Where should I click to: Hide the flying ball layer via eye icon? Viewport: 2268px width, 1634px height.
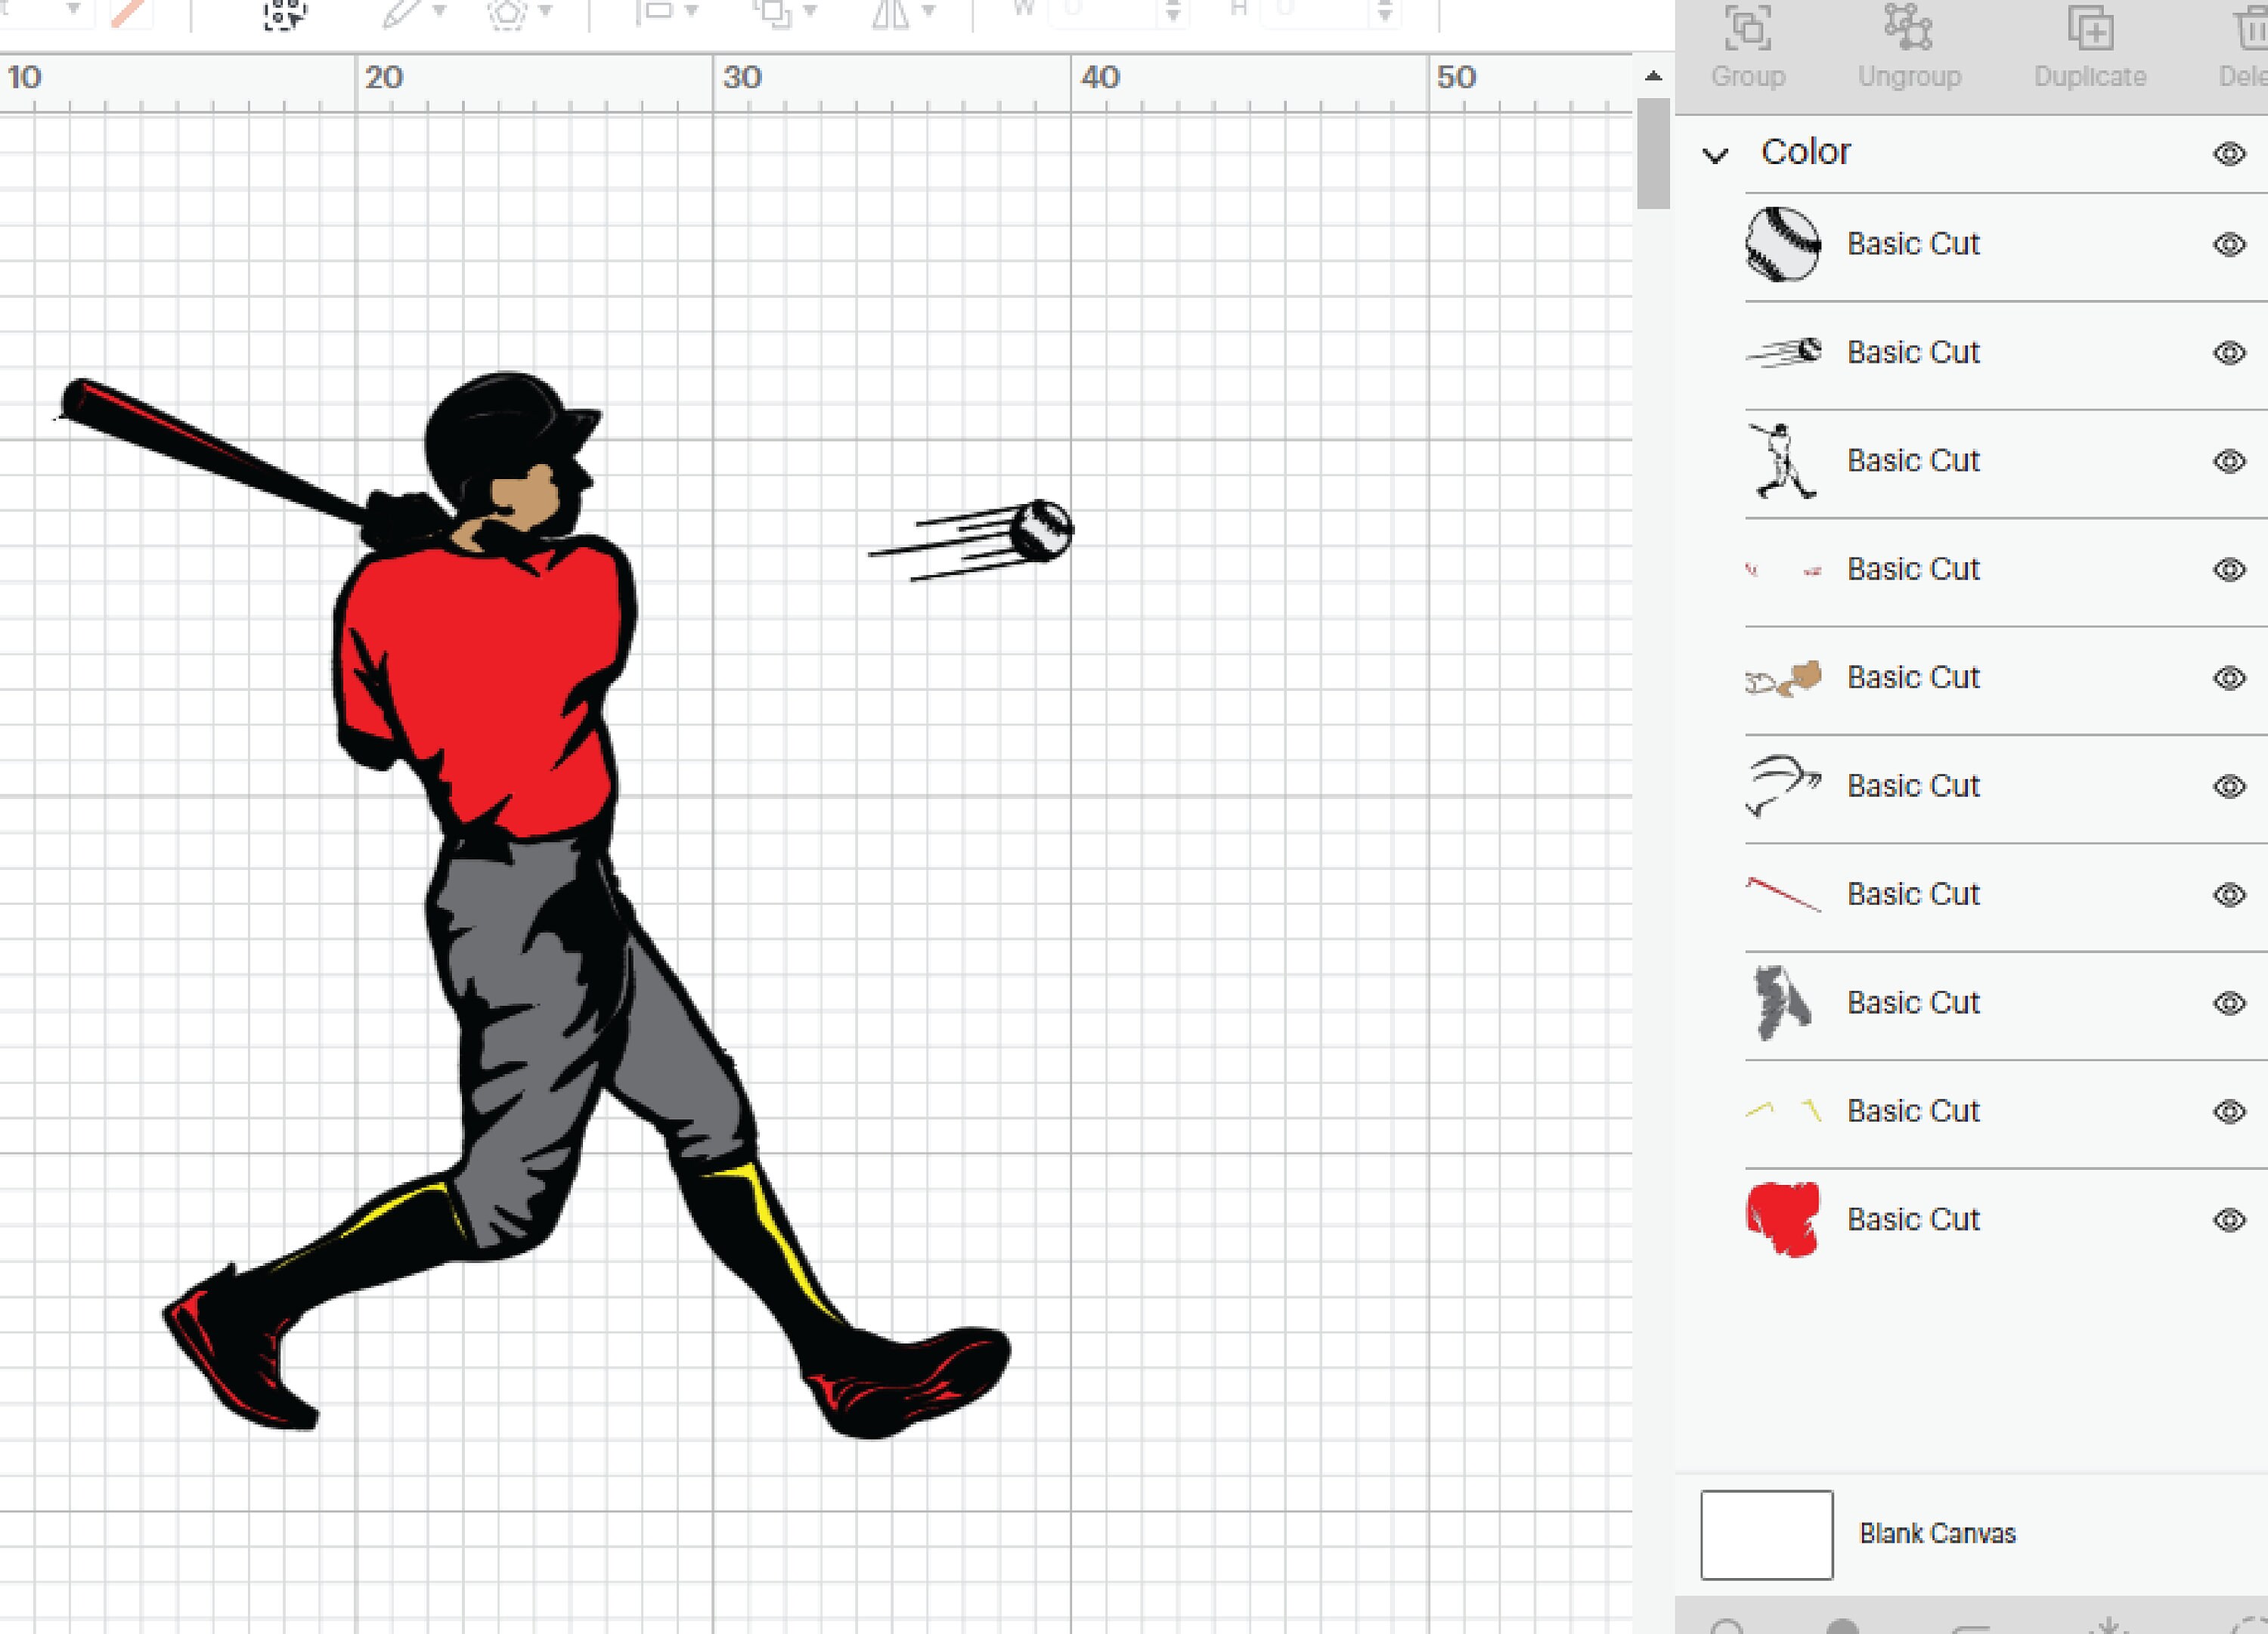point(2229,352)
